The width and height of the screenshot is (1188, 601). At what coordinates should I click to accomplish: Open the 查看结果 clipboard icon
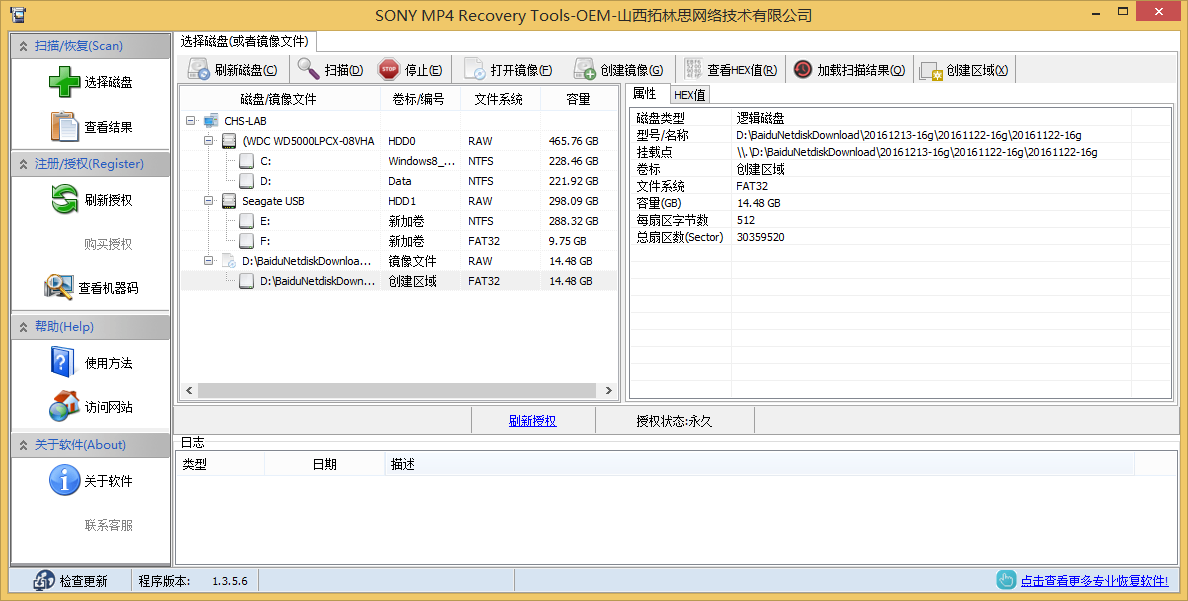[x=64, y=127]
